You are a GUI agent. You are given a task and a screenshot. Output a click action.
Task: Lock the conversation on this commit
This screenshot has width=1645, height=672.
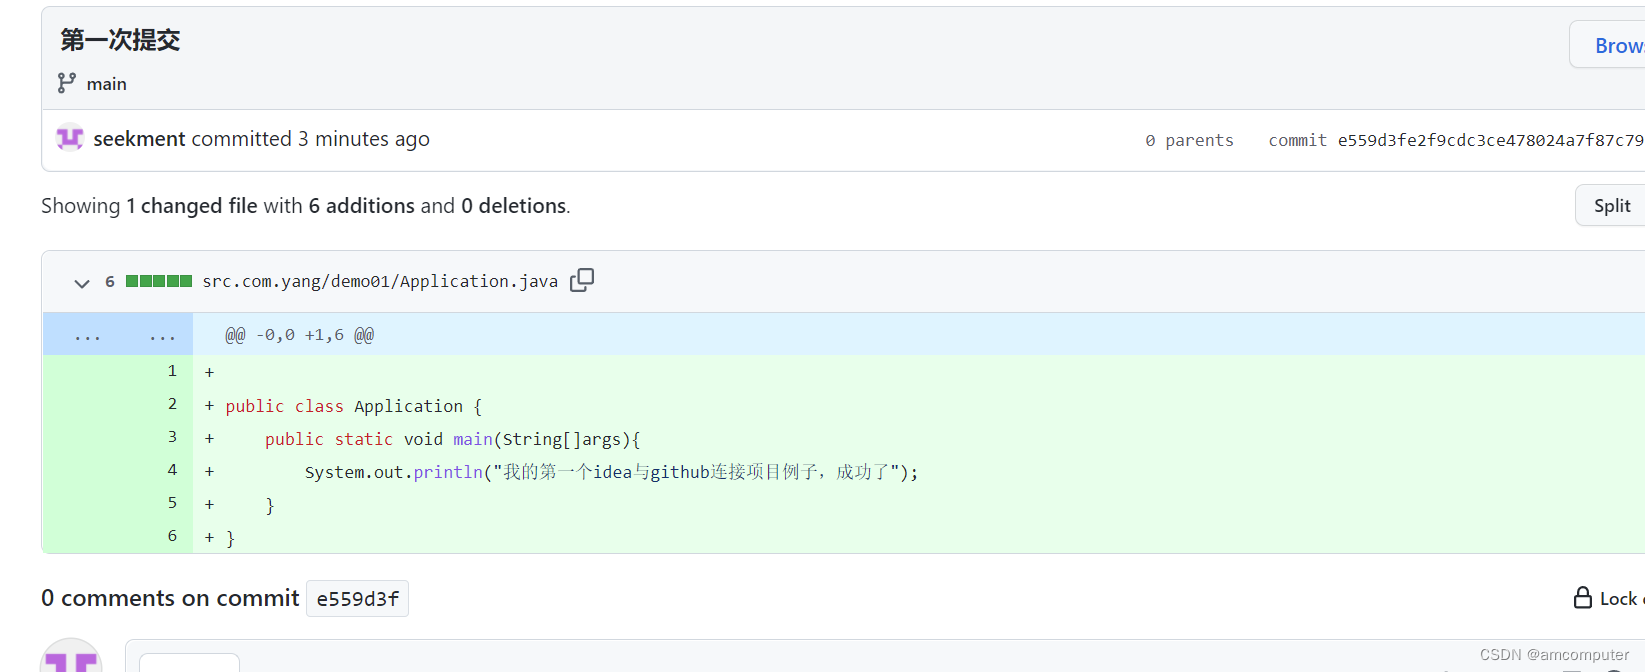click(x=1608, y=598)
